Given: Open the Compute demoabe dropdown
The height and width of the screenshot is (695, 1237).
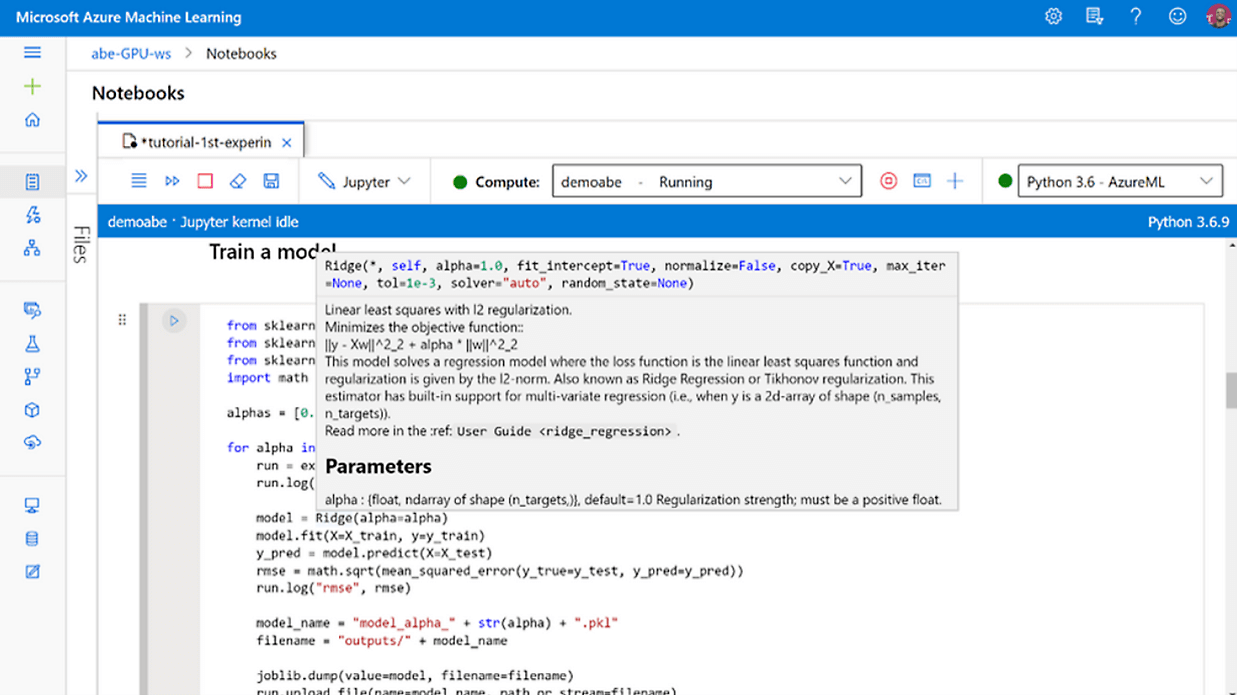Looking at the screenshot, I should (706, 182).
